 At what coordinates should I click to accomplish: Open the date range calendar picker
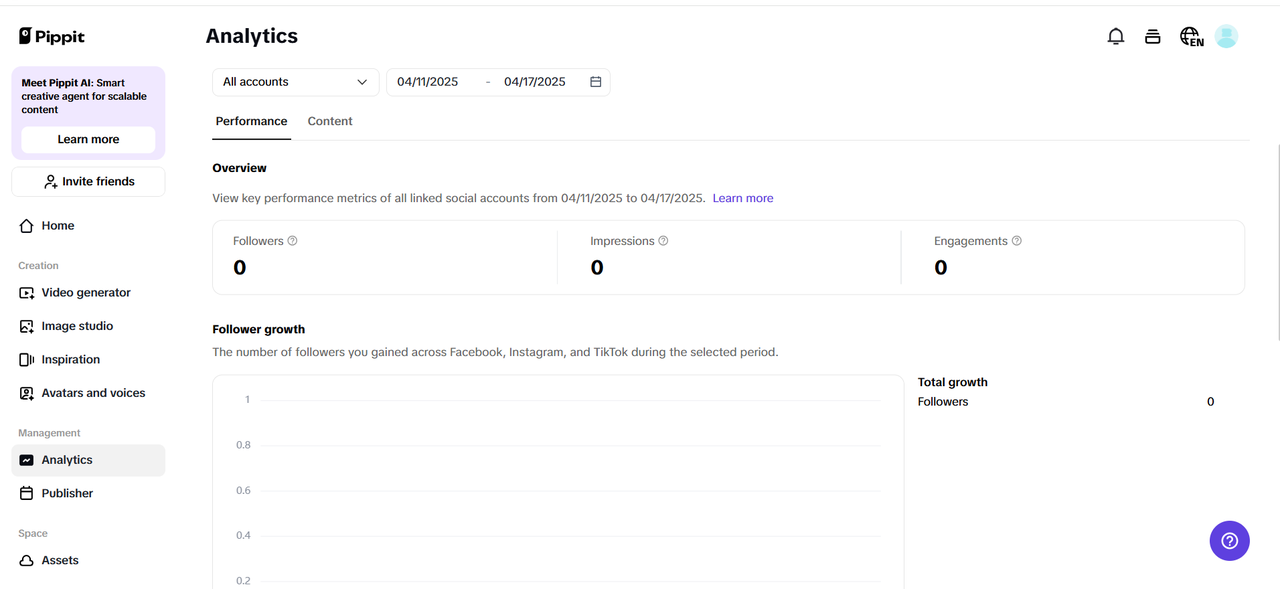click(x=595, y=81)
